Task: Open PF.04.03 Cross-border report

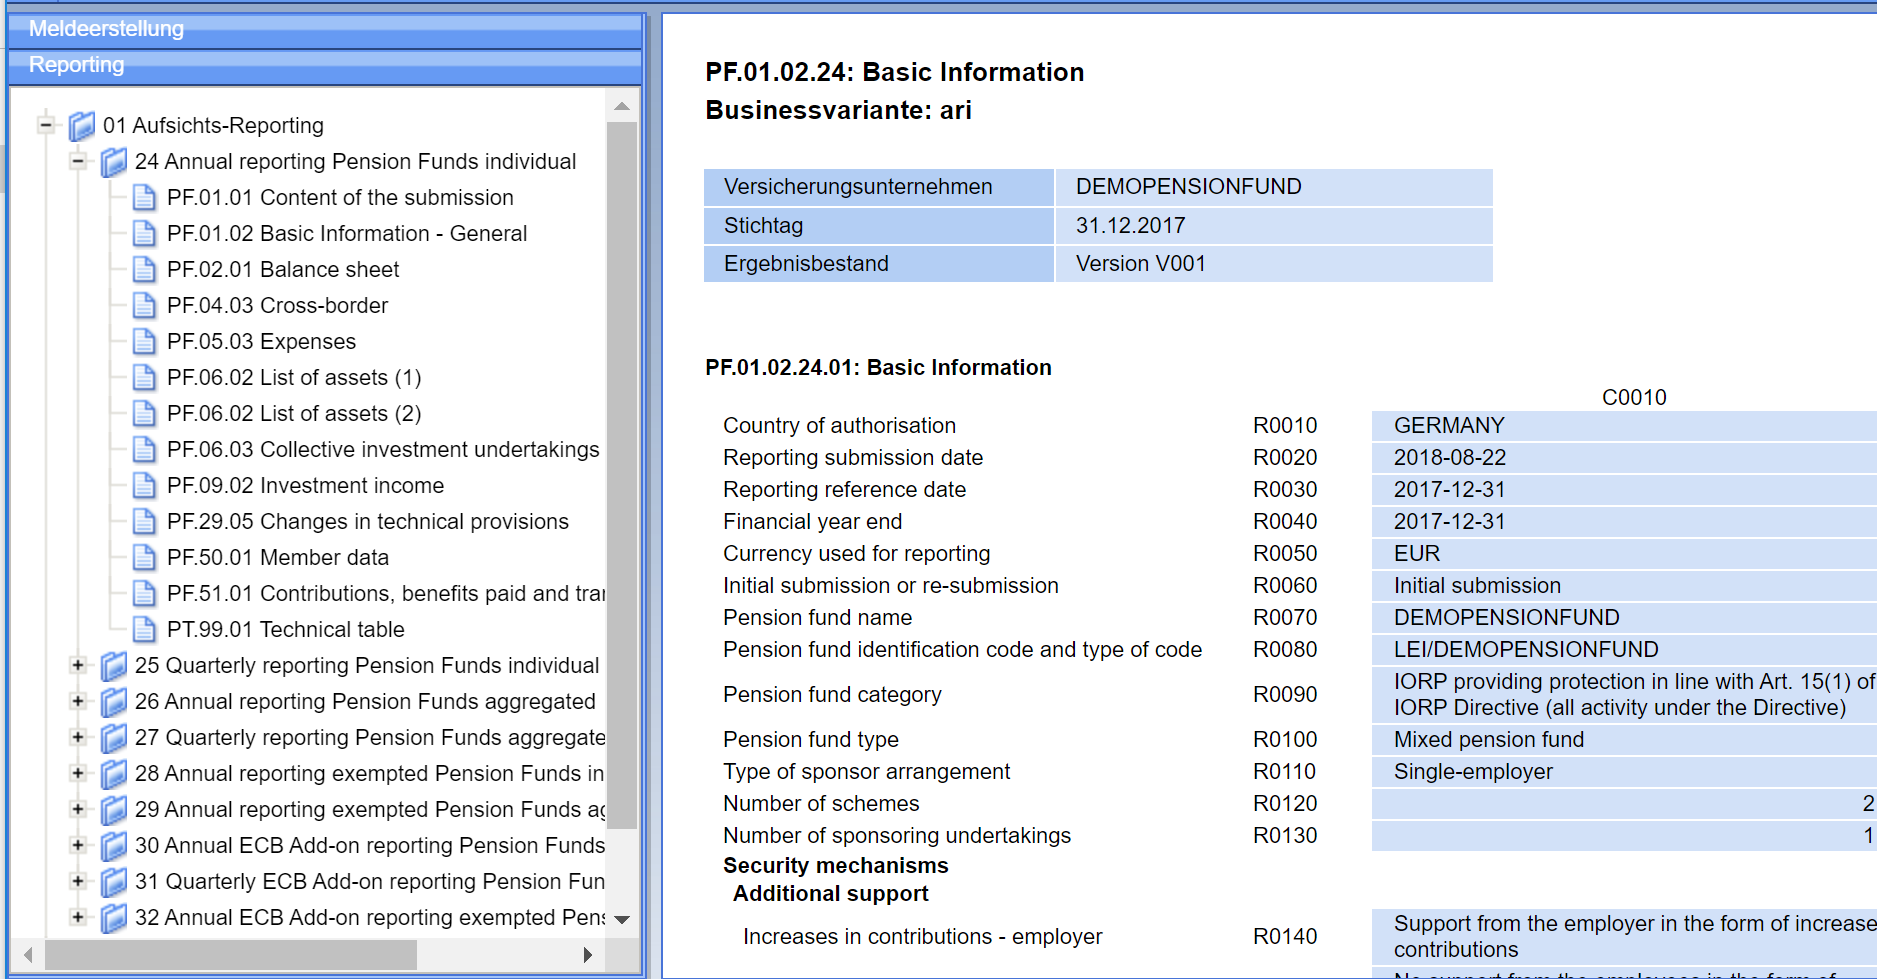Action: point(277,306)
